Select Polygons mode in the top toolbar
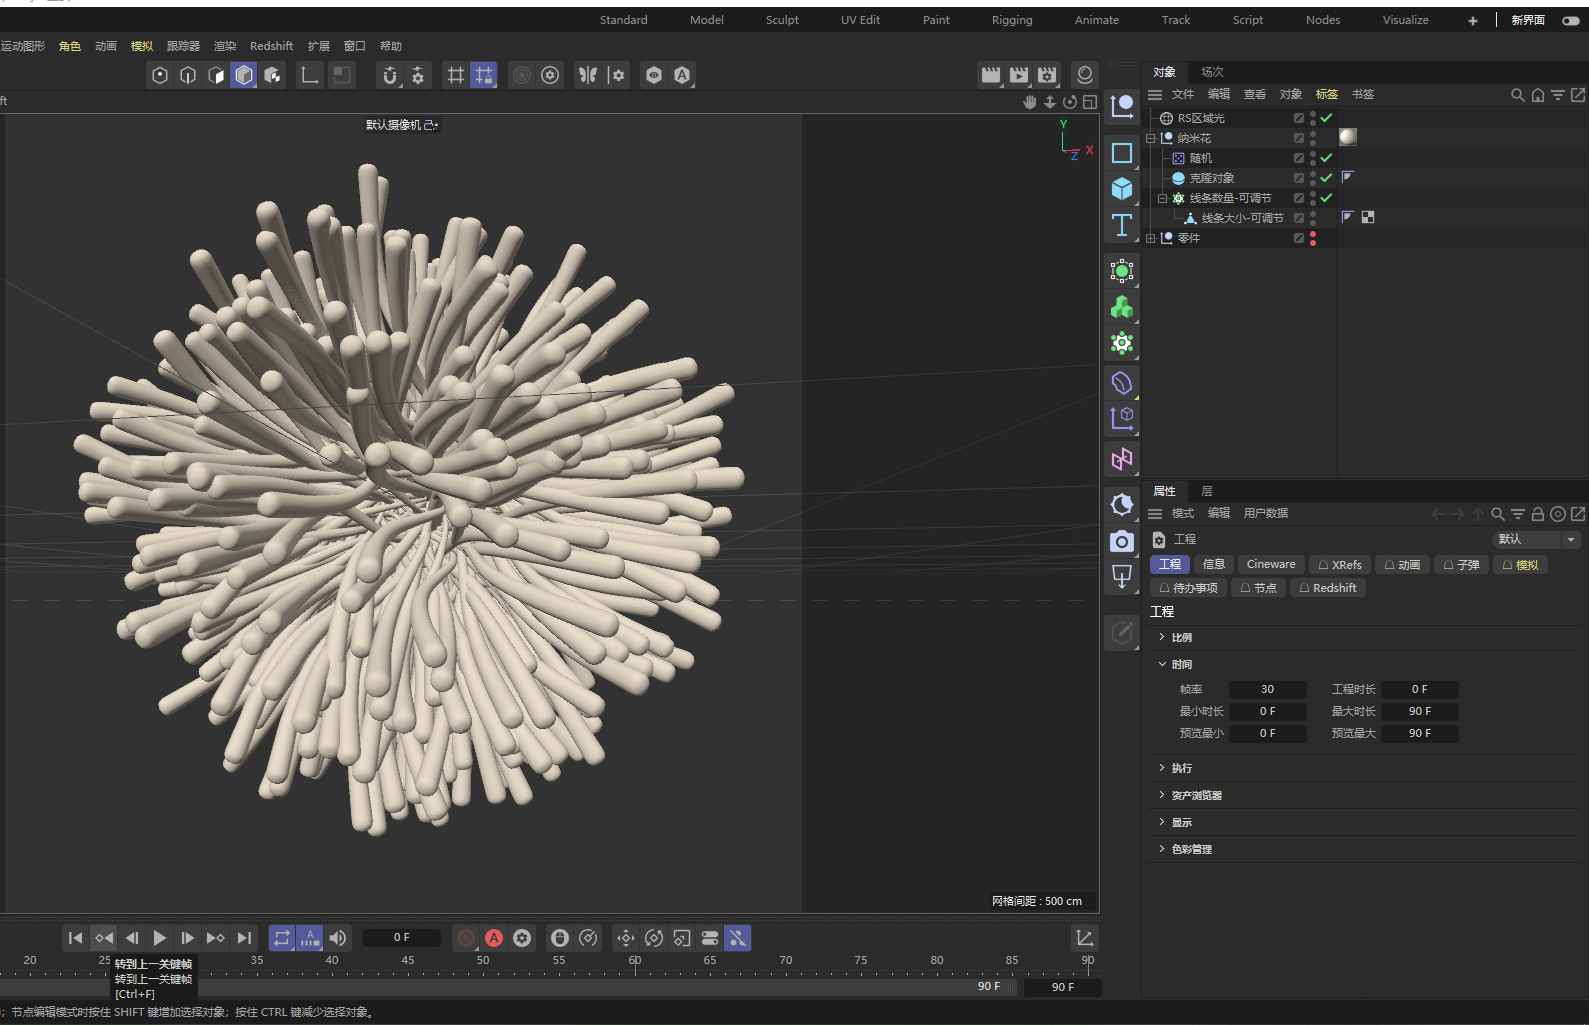1589x1025 pixels. pos(216,75)
